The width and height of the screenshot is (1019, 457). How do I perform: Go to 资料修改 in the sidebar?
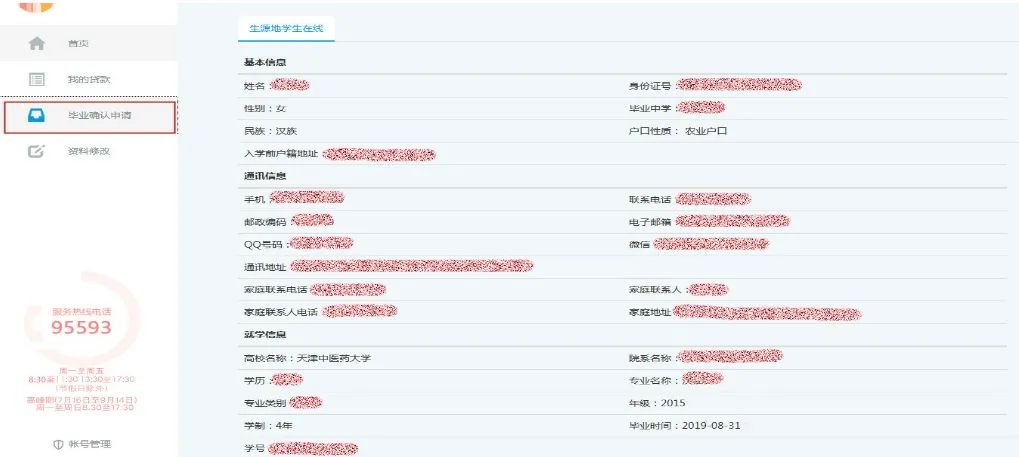[x=88, y=152]
